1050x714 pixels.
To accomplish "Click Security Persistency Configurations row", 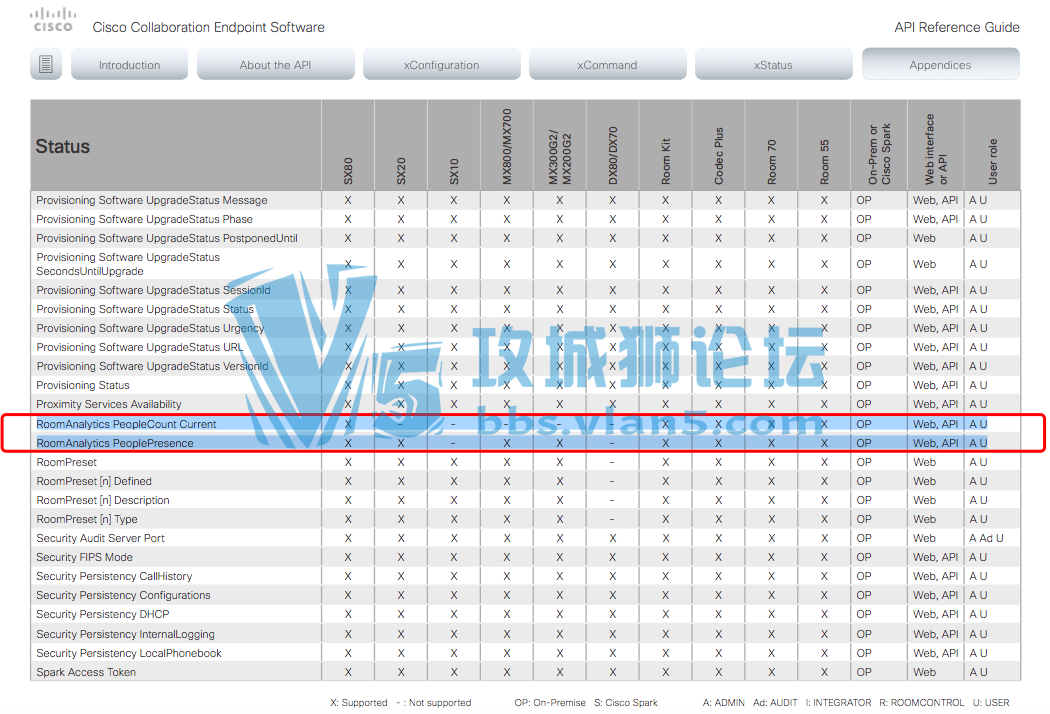I will coord(526,595).
